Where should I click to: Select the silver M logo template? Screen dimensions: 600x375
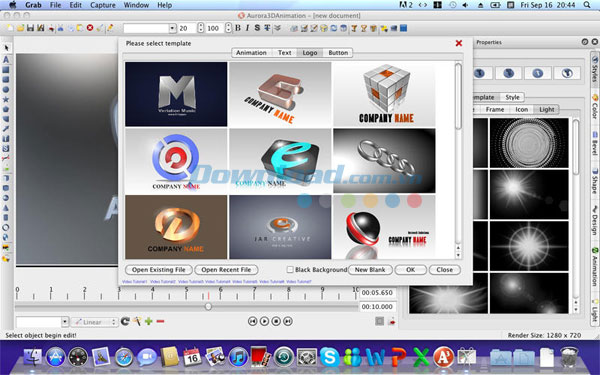coord(176,94)
